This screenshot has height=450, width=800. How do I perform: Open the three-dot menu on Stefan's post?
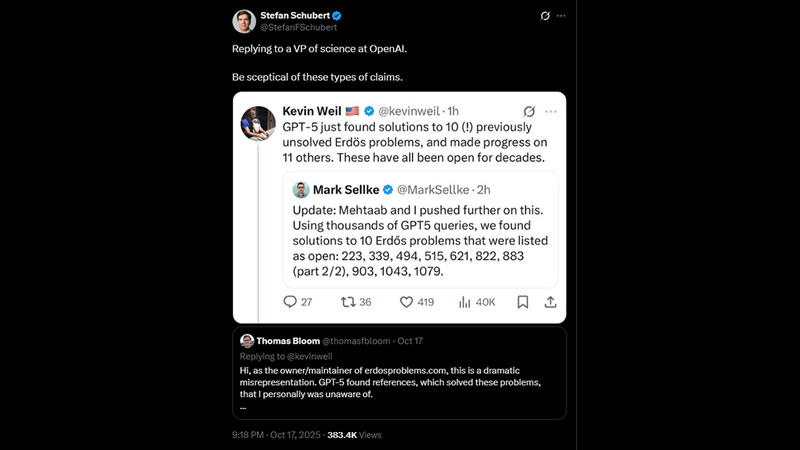pyautogui.click(x=561, y=16)
